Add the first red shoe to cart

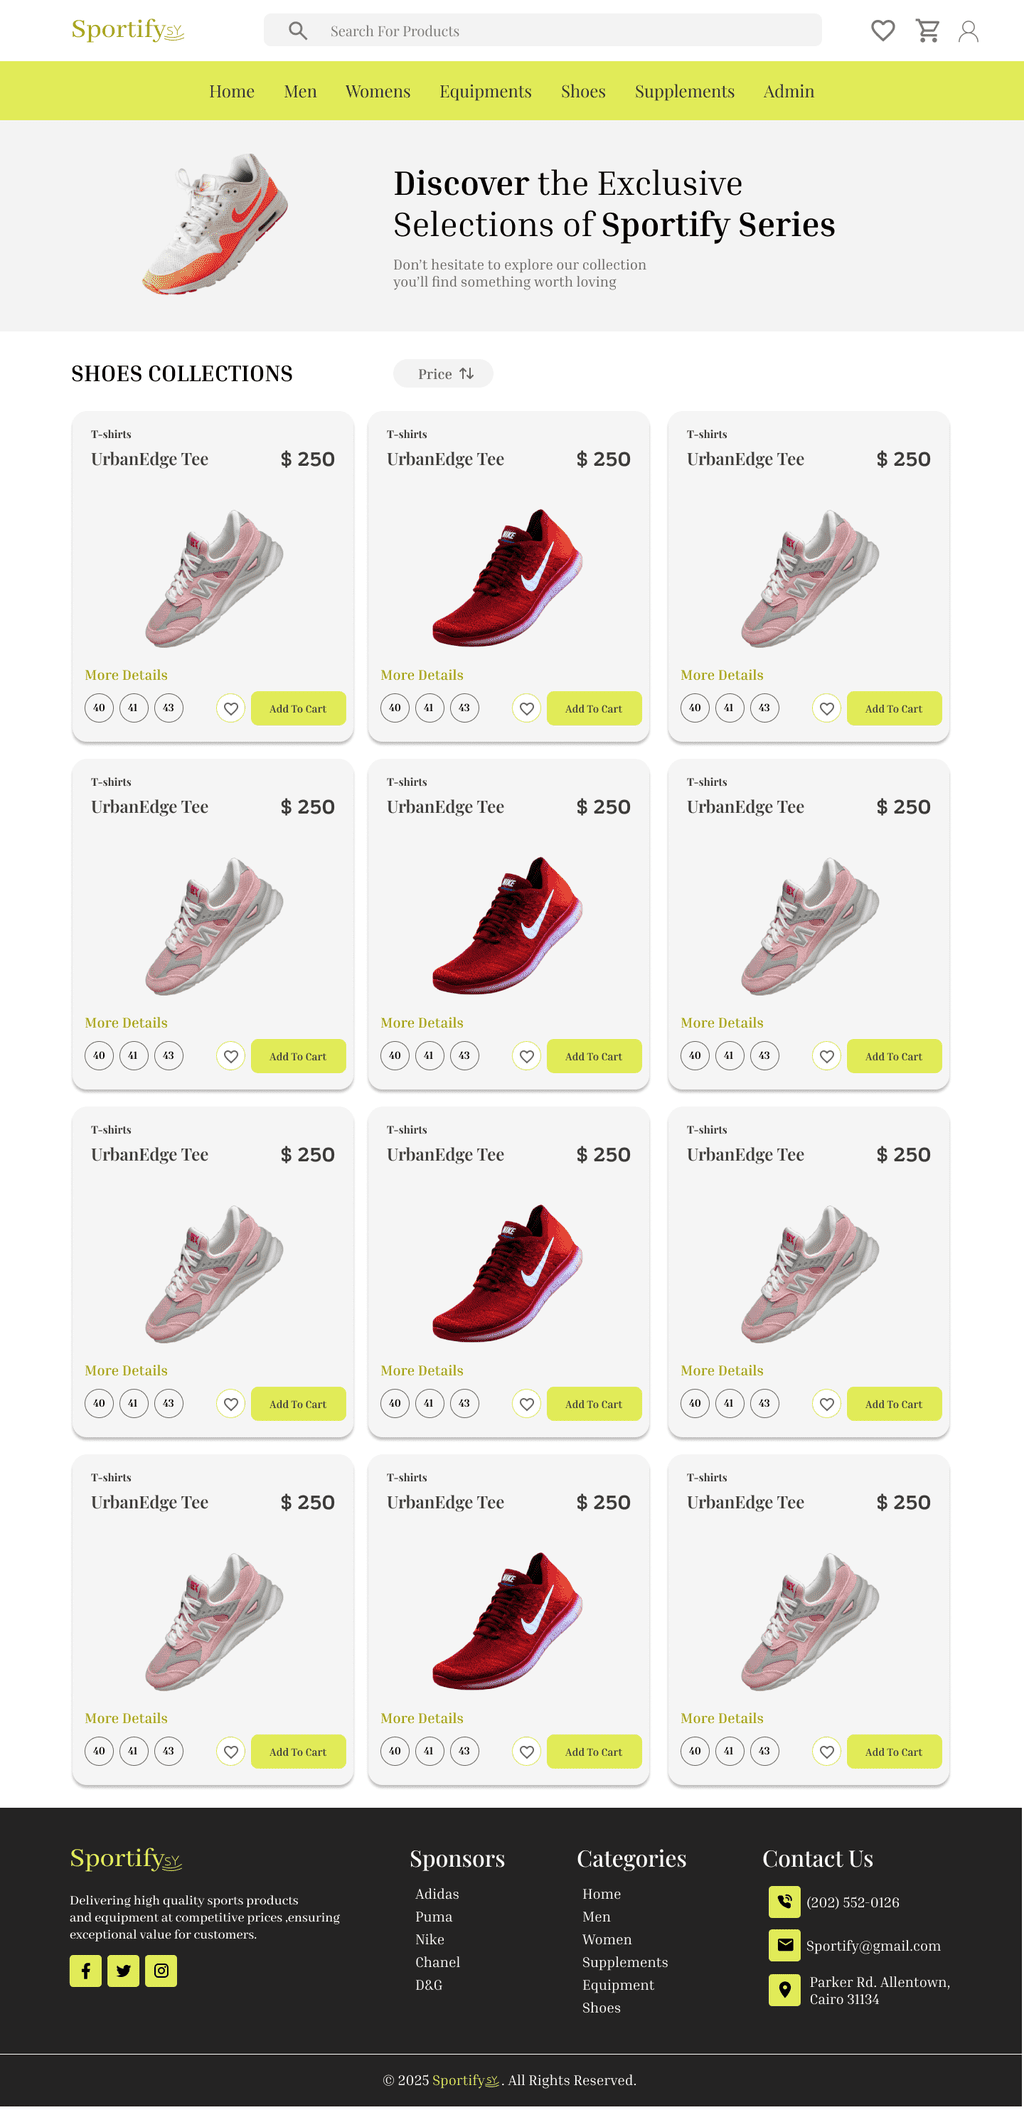(594, 709)
